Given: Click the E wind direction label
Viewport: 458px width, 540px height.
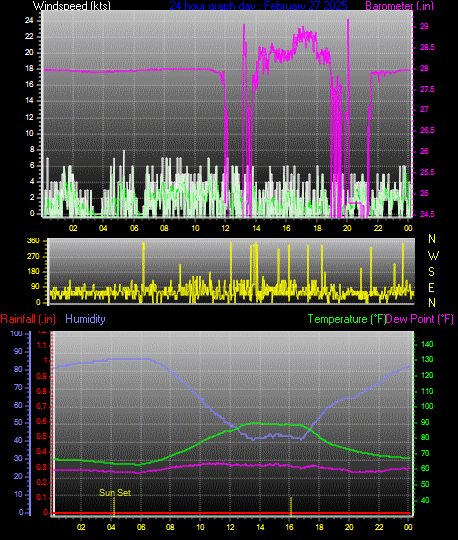Looking at the screenshot, I should 431,288.
